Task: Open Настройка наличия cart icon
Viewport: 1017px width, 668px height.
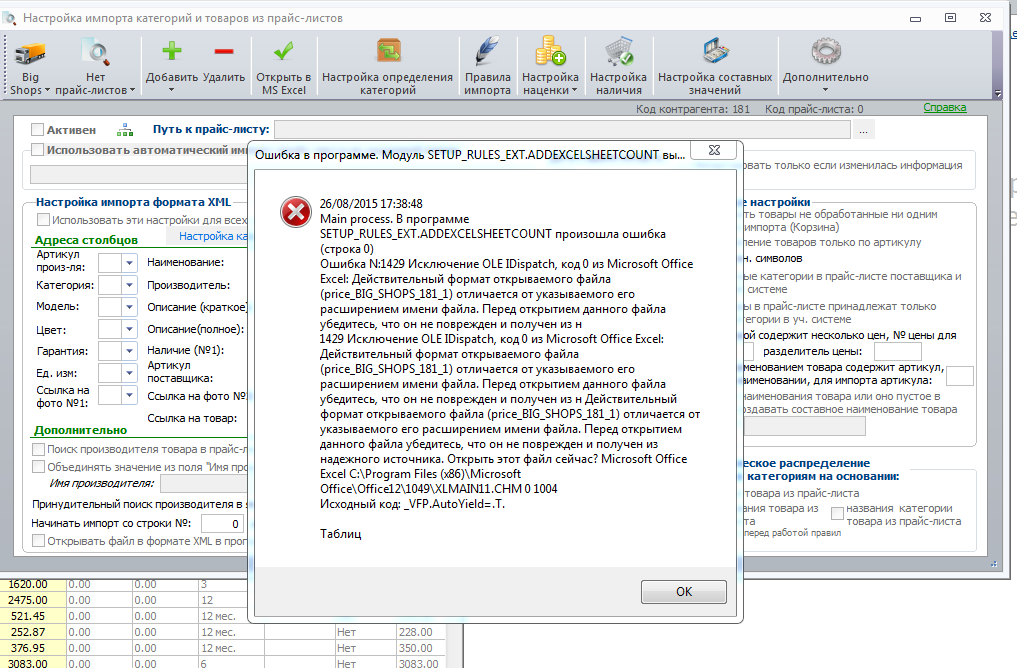Action: tap(618, 51)
